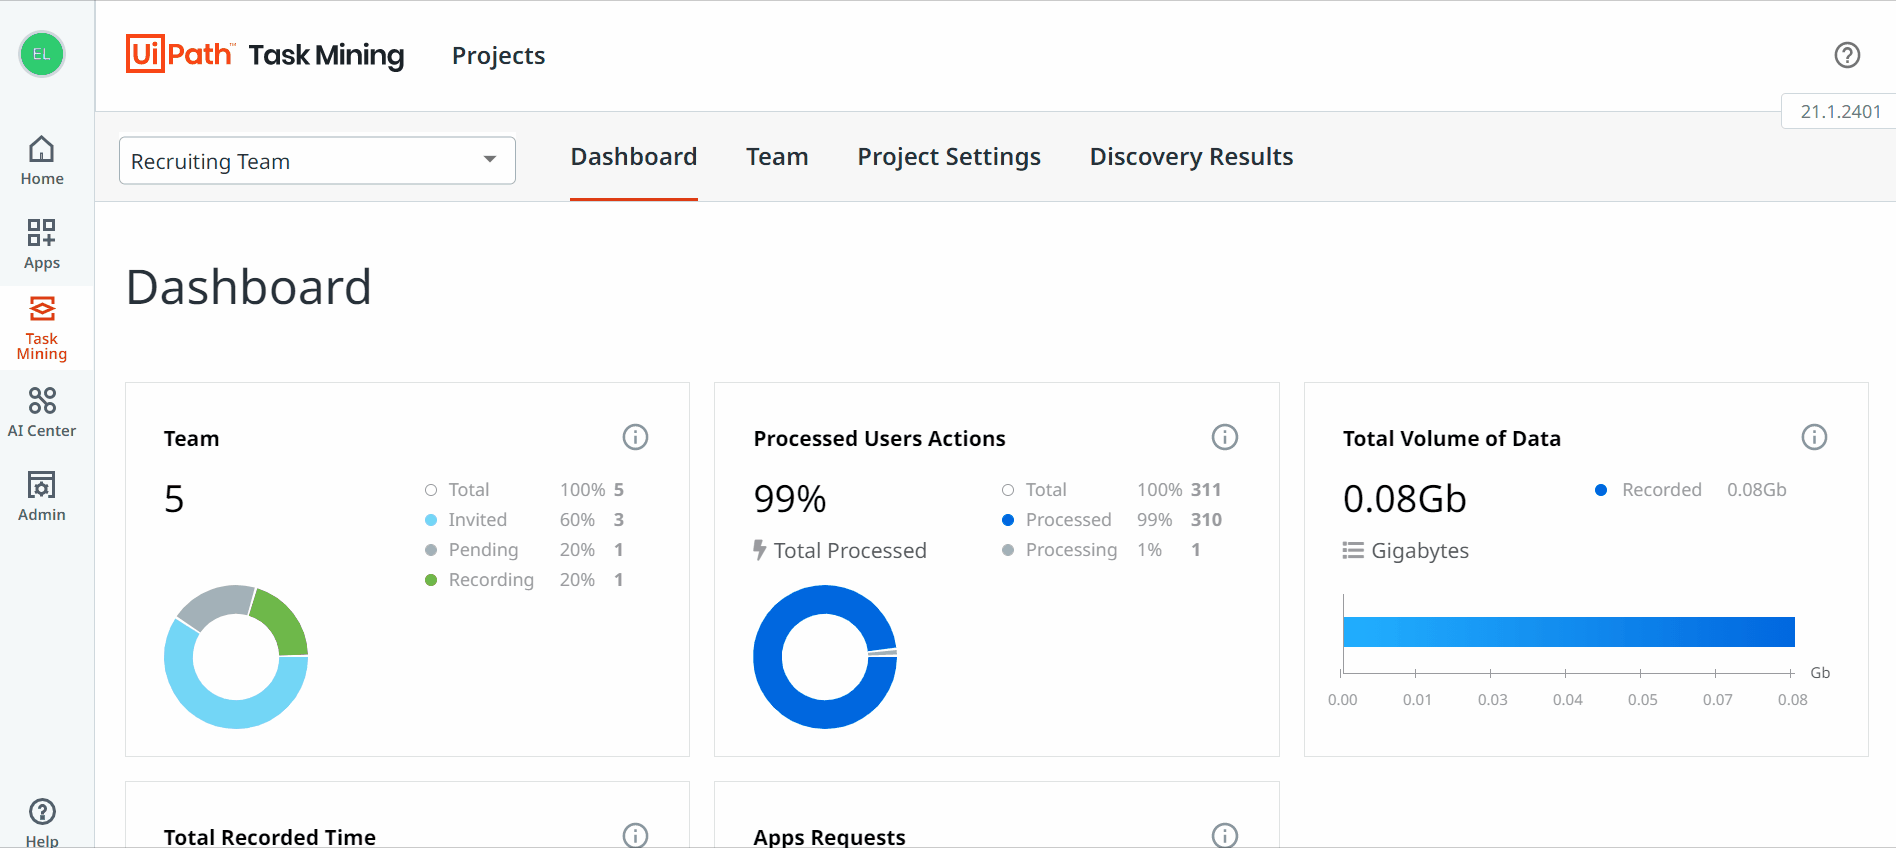Show info for the Team card
The image size is (1896, 848).
(x=635, y=437)
